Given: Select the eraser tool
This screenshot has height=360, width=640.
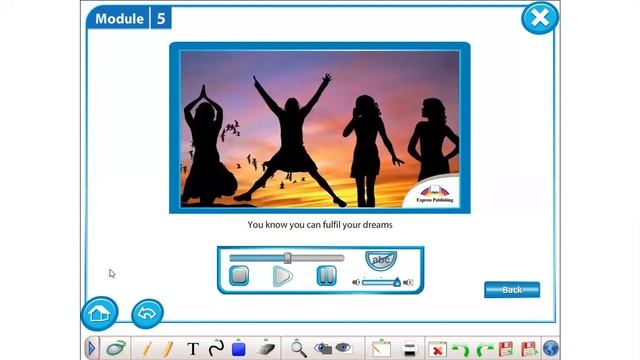Looking at the screenshot, I should [x=266, y=348].
